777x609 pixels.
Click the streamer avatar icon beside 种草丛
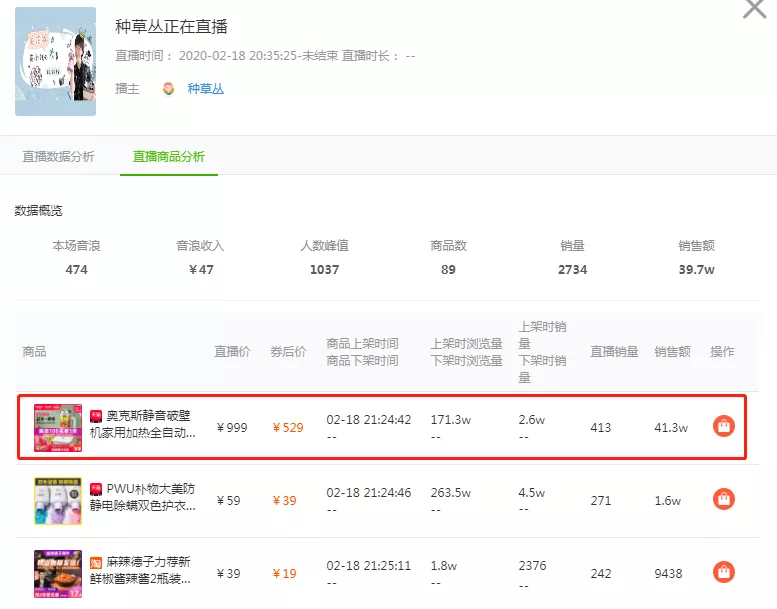[x=168, y=89]
